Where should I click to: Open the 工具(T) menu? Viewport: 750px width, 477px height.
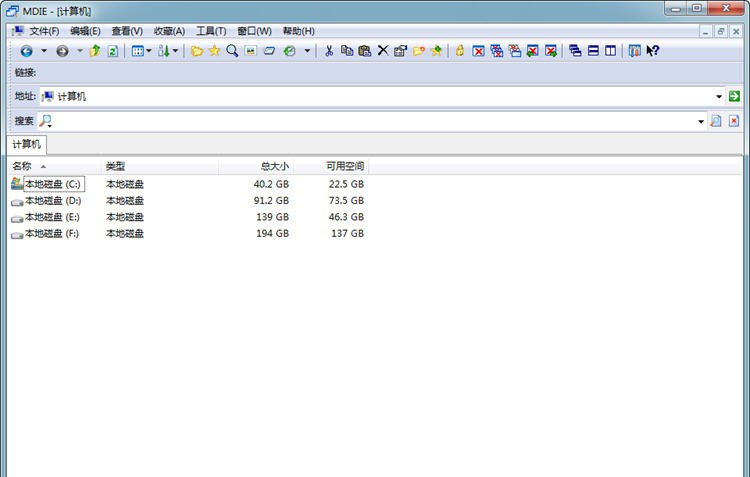point(210,31)
